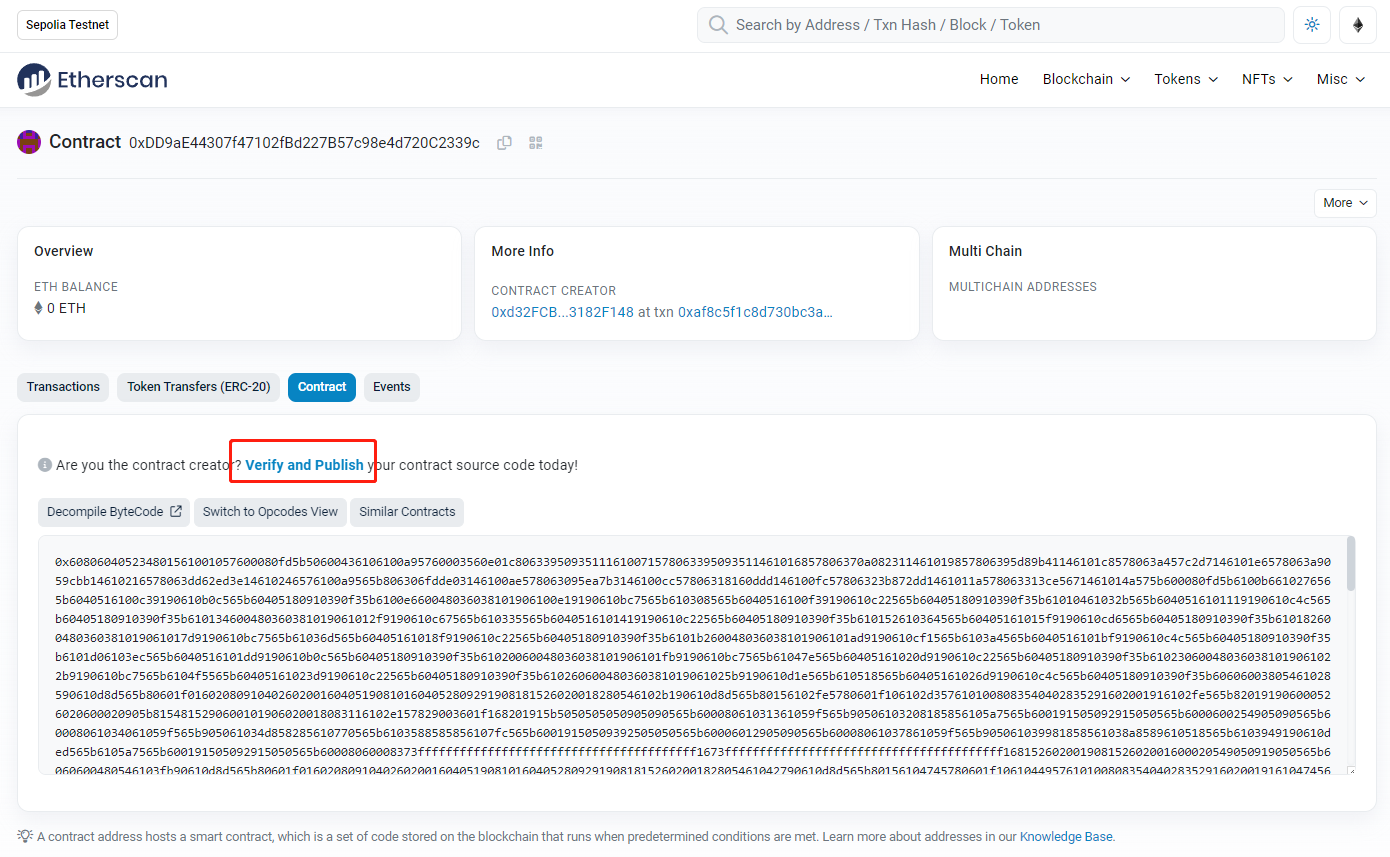The image size is (1390, 857).
Task: Click the ETH BALANCE label
Action: click(x=76, y=287)
